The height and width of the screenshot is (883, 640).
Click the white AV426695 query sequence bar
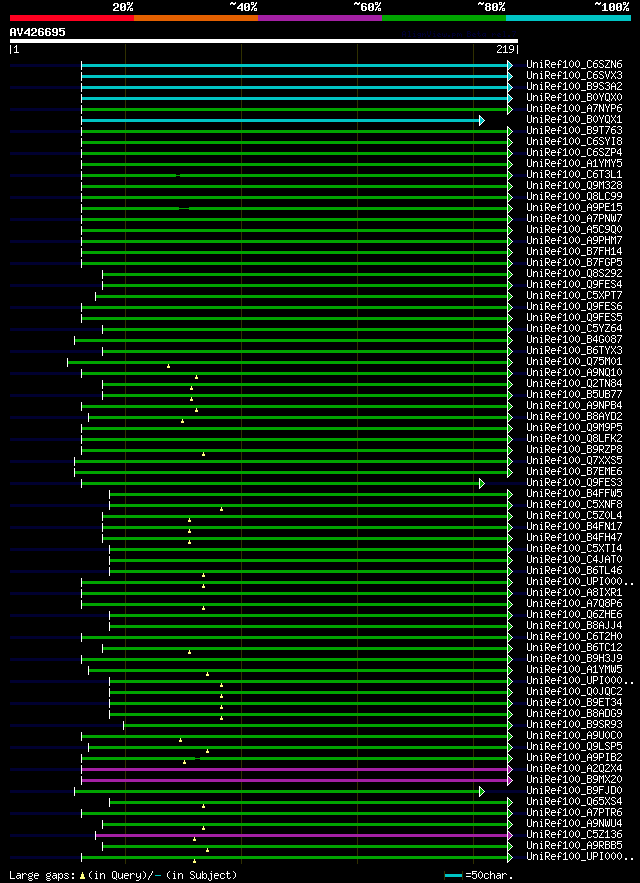tap(264, 41)
